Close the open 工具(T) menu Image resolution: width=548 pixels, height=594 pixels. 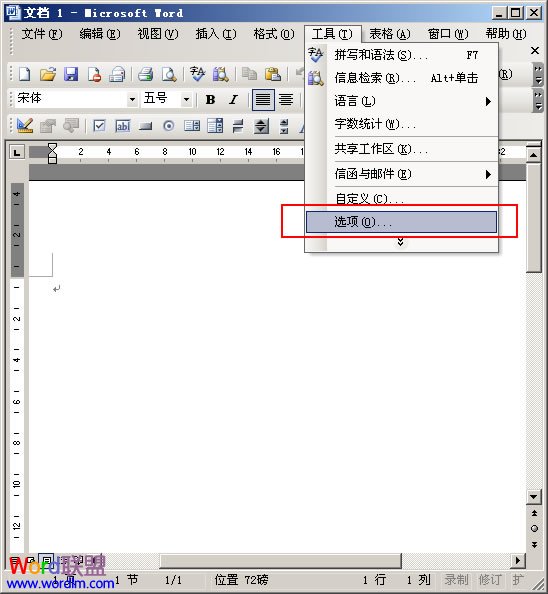[333, 34]
